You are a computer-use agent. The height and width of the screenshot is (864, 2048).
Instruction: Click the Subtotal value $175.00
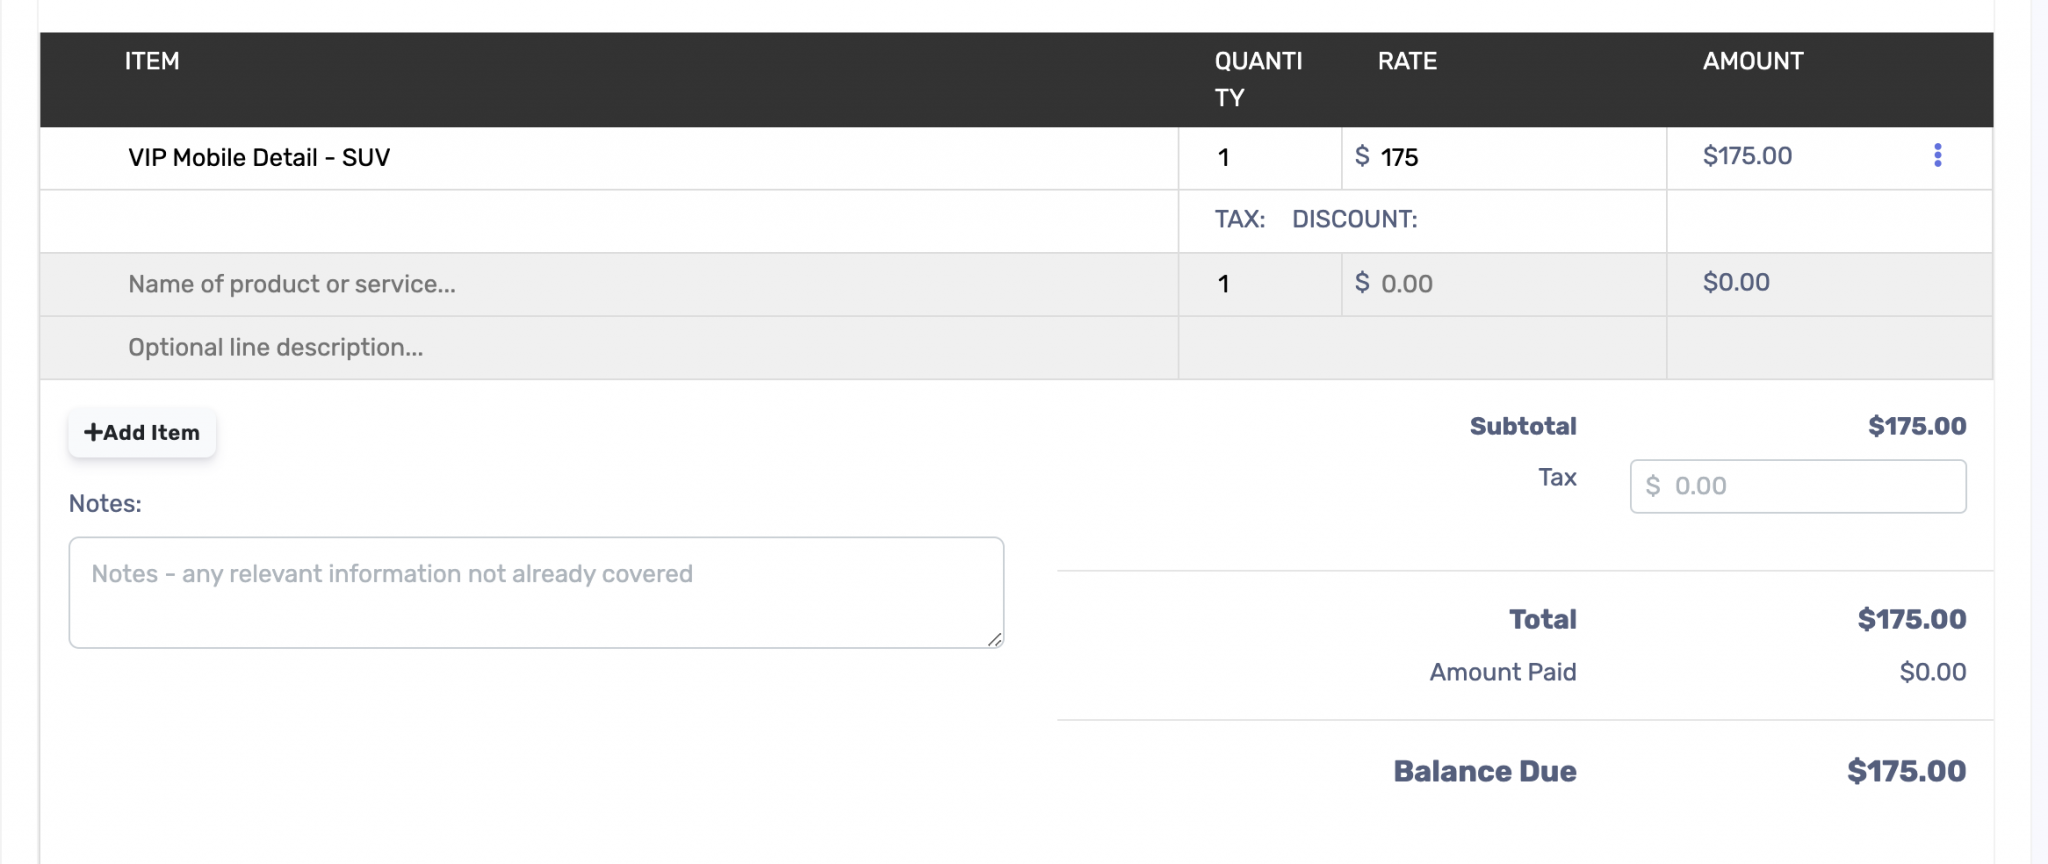click(1917, 426)
